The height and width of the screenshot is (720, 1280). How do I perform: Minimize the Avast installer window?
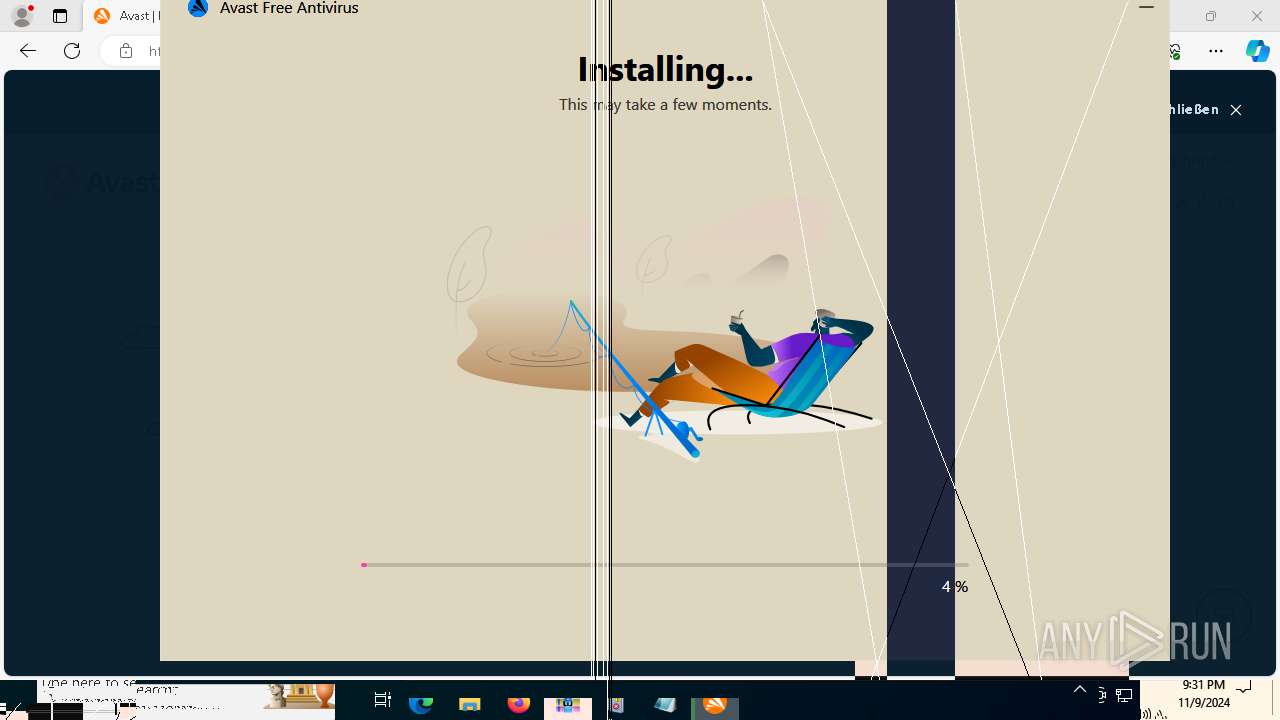click(1147, 8)
